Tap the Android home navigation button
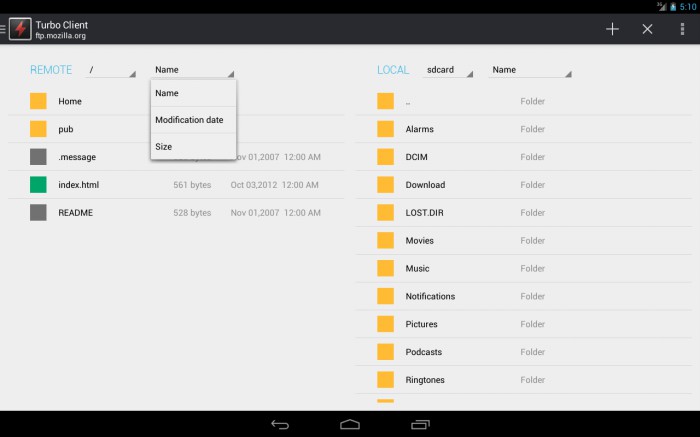This screenshot has height=437, width=700. pos(350,425)
